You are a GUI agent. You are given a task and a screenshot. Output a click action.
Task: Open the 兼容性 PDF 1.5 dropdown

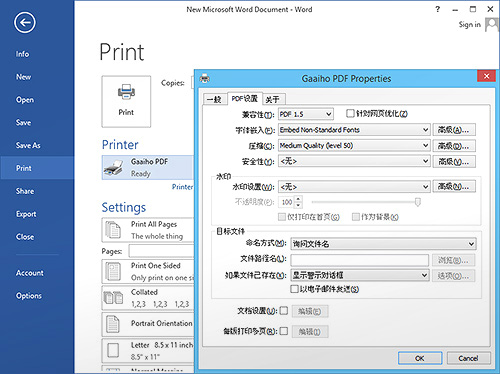pos(306,114)
